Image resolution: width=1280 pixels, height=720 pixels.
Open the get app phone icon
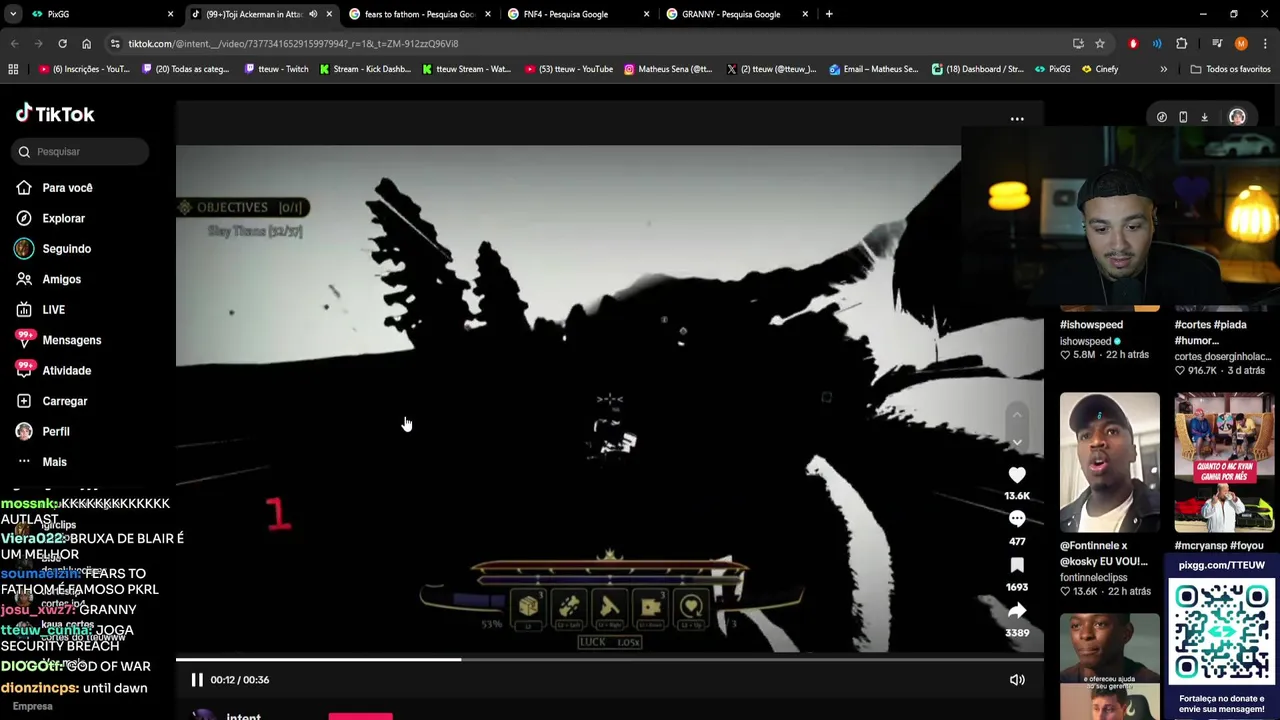pyautogui.click(x=1183, y=118)
